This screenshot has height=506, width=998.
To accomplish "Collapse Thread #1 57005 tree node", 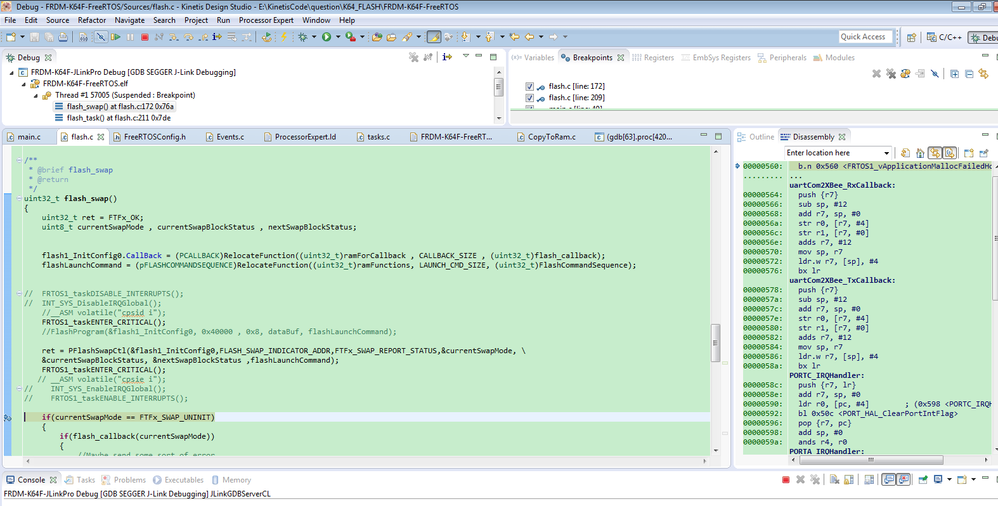I will point(36,95).
